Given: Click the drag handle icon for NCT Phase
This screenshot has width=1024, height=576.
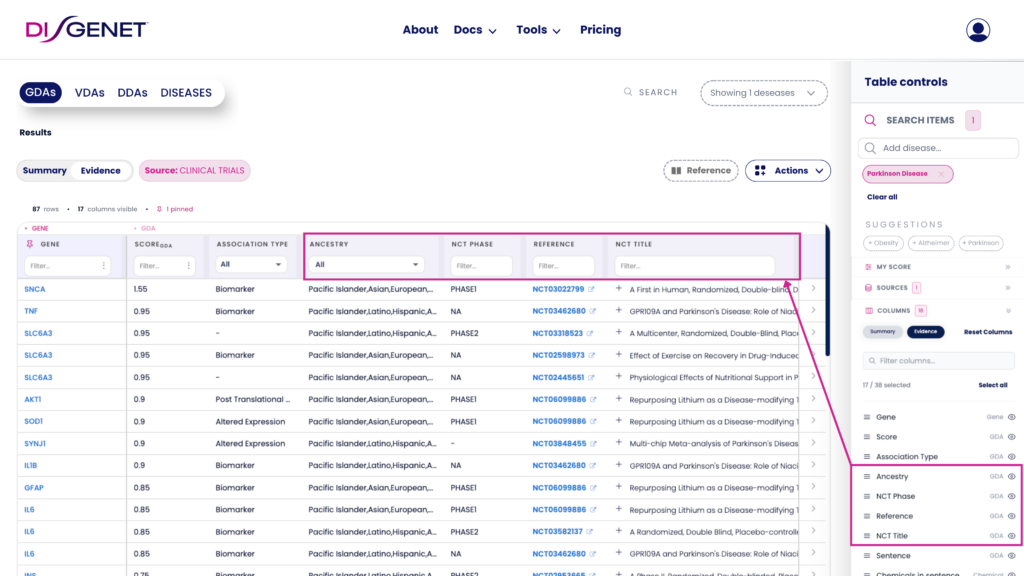Looking at the screenshot, I should [x=867, y=496].
